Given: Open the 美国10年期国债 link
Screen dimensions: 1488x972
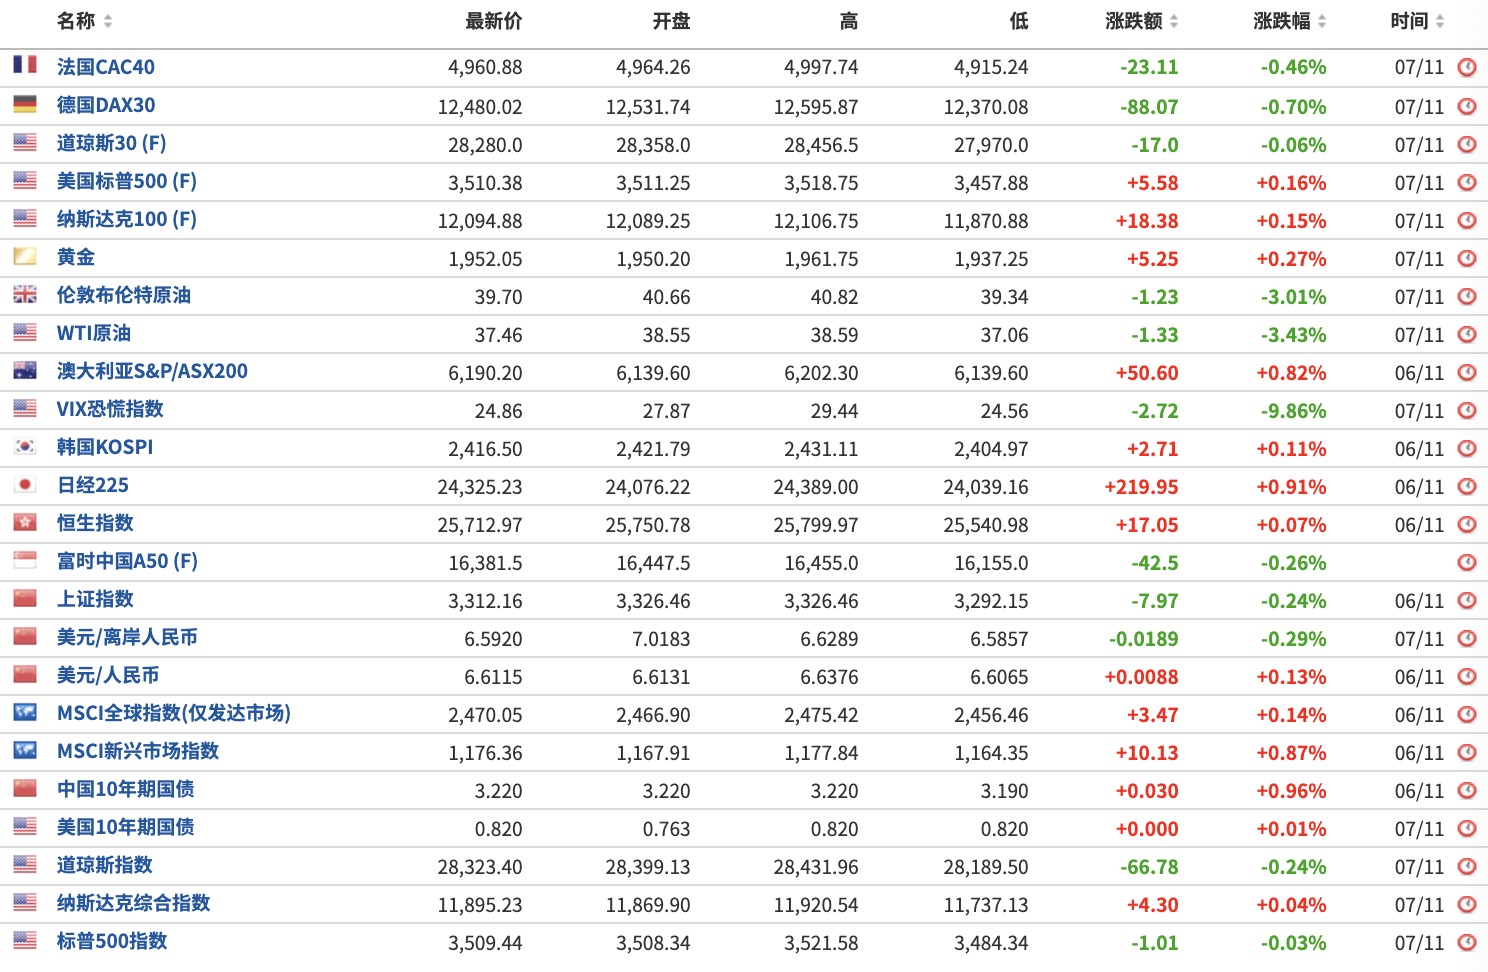Looking at the screenshot, I should pyautogui.click(x=126, y=827).
